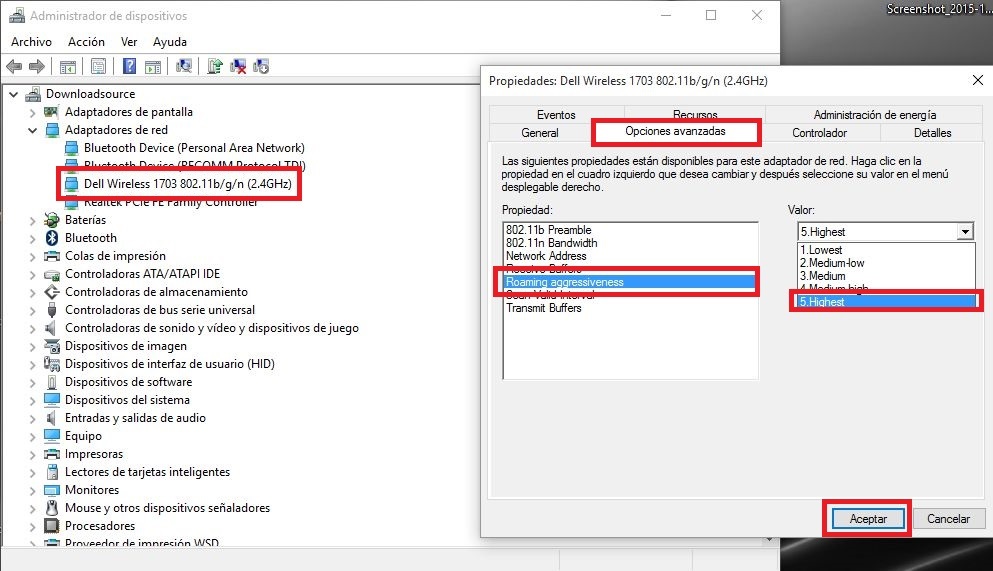Click the Forward arrow toolbar icon
Image resolution: width=993 pixels, height=571 pixels.
pos(37,66)
